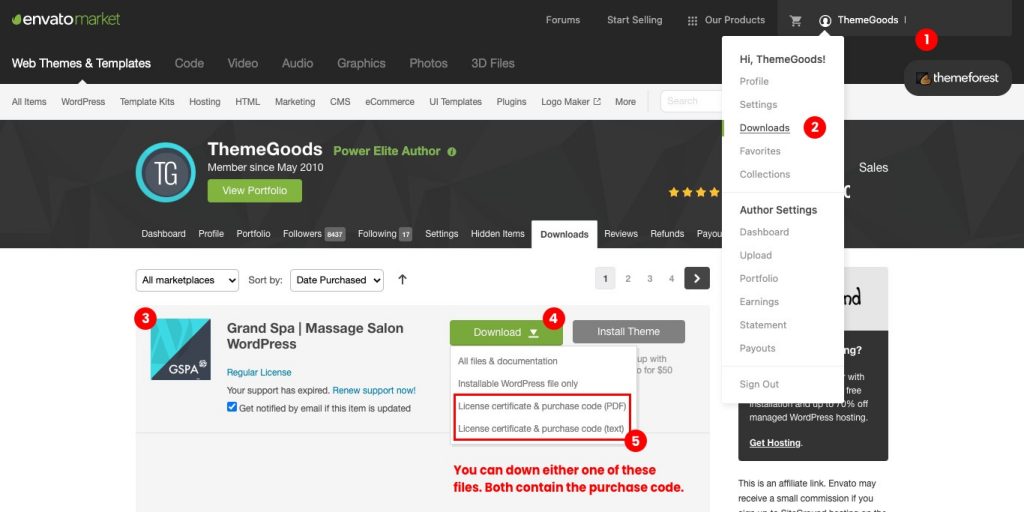Open the WordPress subcategory
Screen dimensions: 1024x512
[x=83, y=102]
